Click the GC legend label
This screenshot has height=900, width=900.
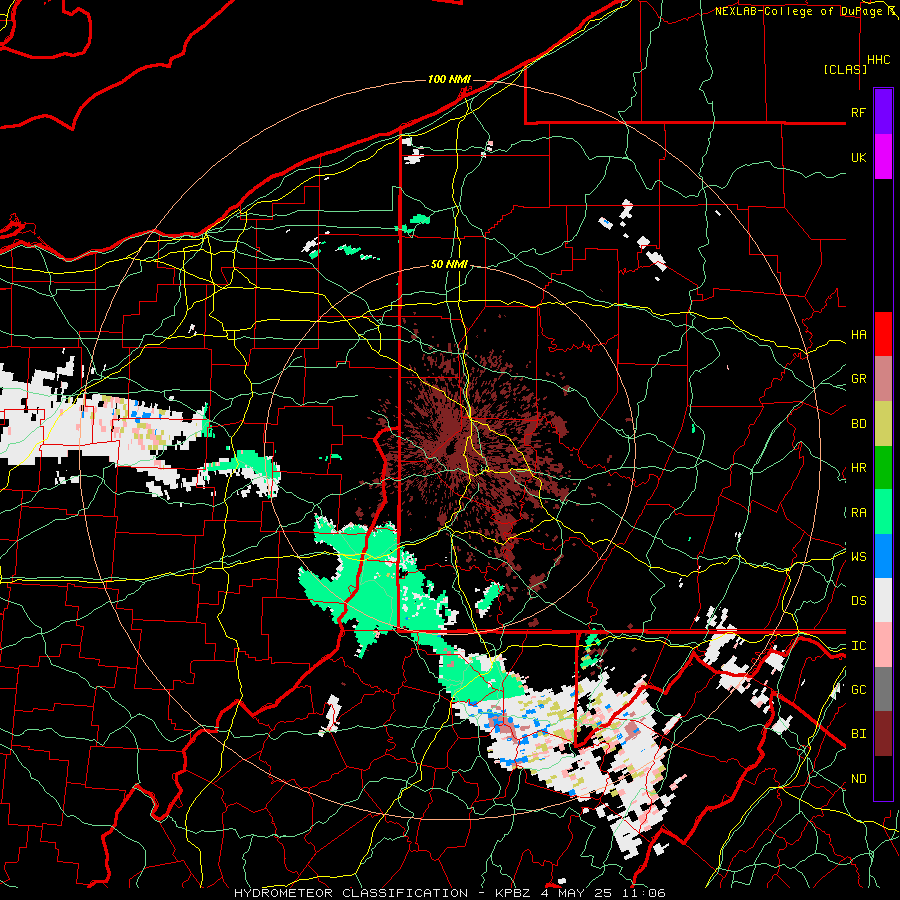(858, 690)
